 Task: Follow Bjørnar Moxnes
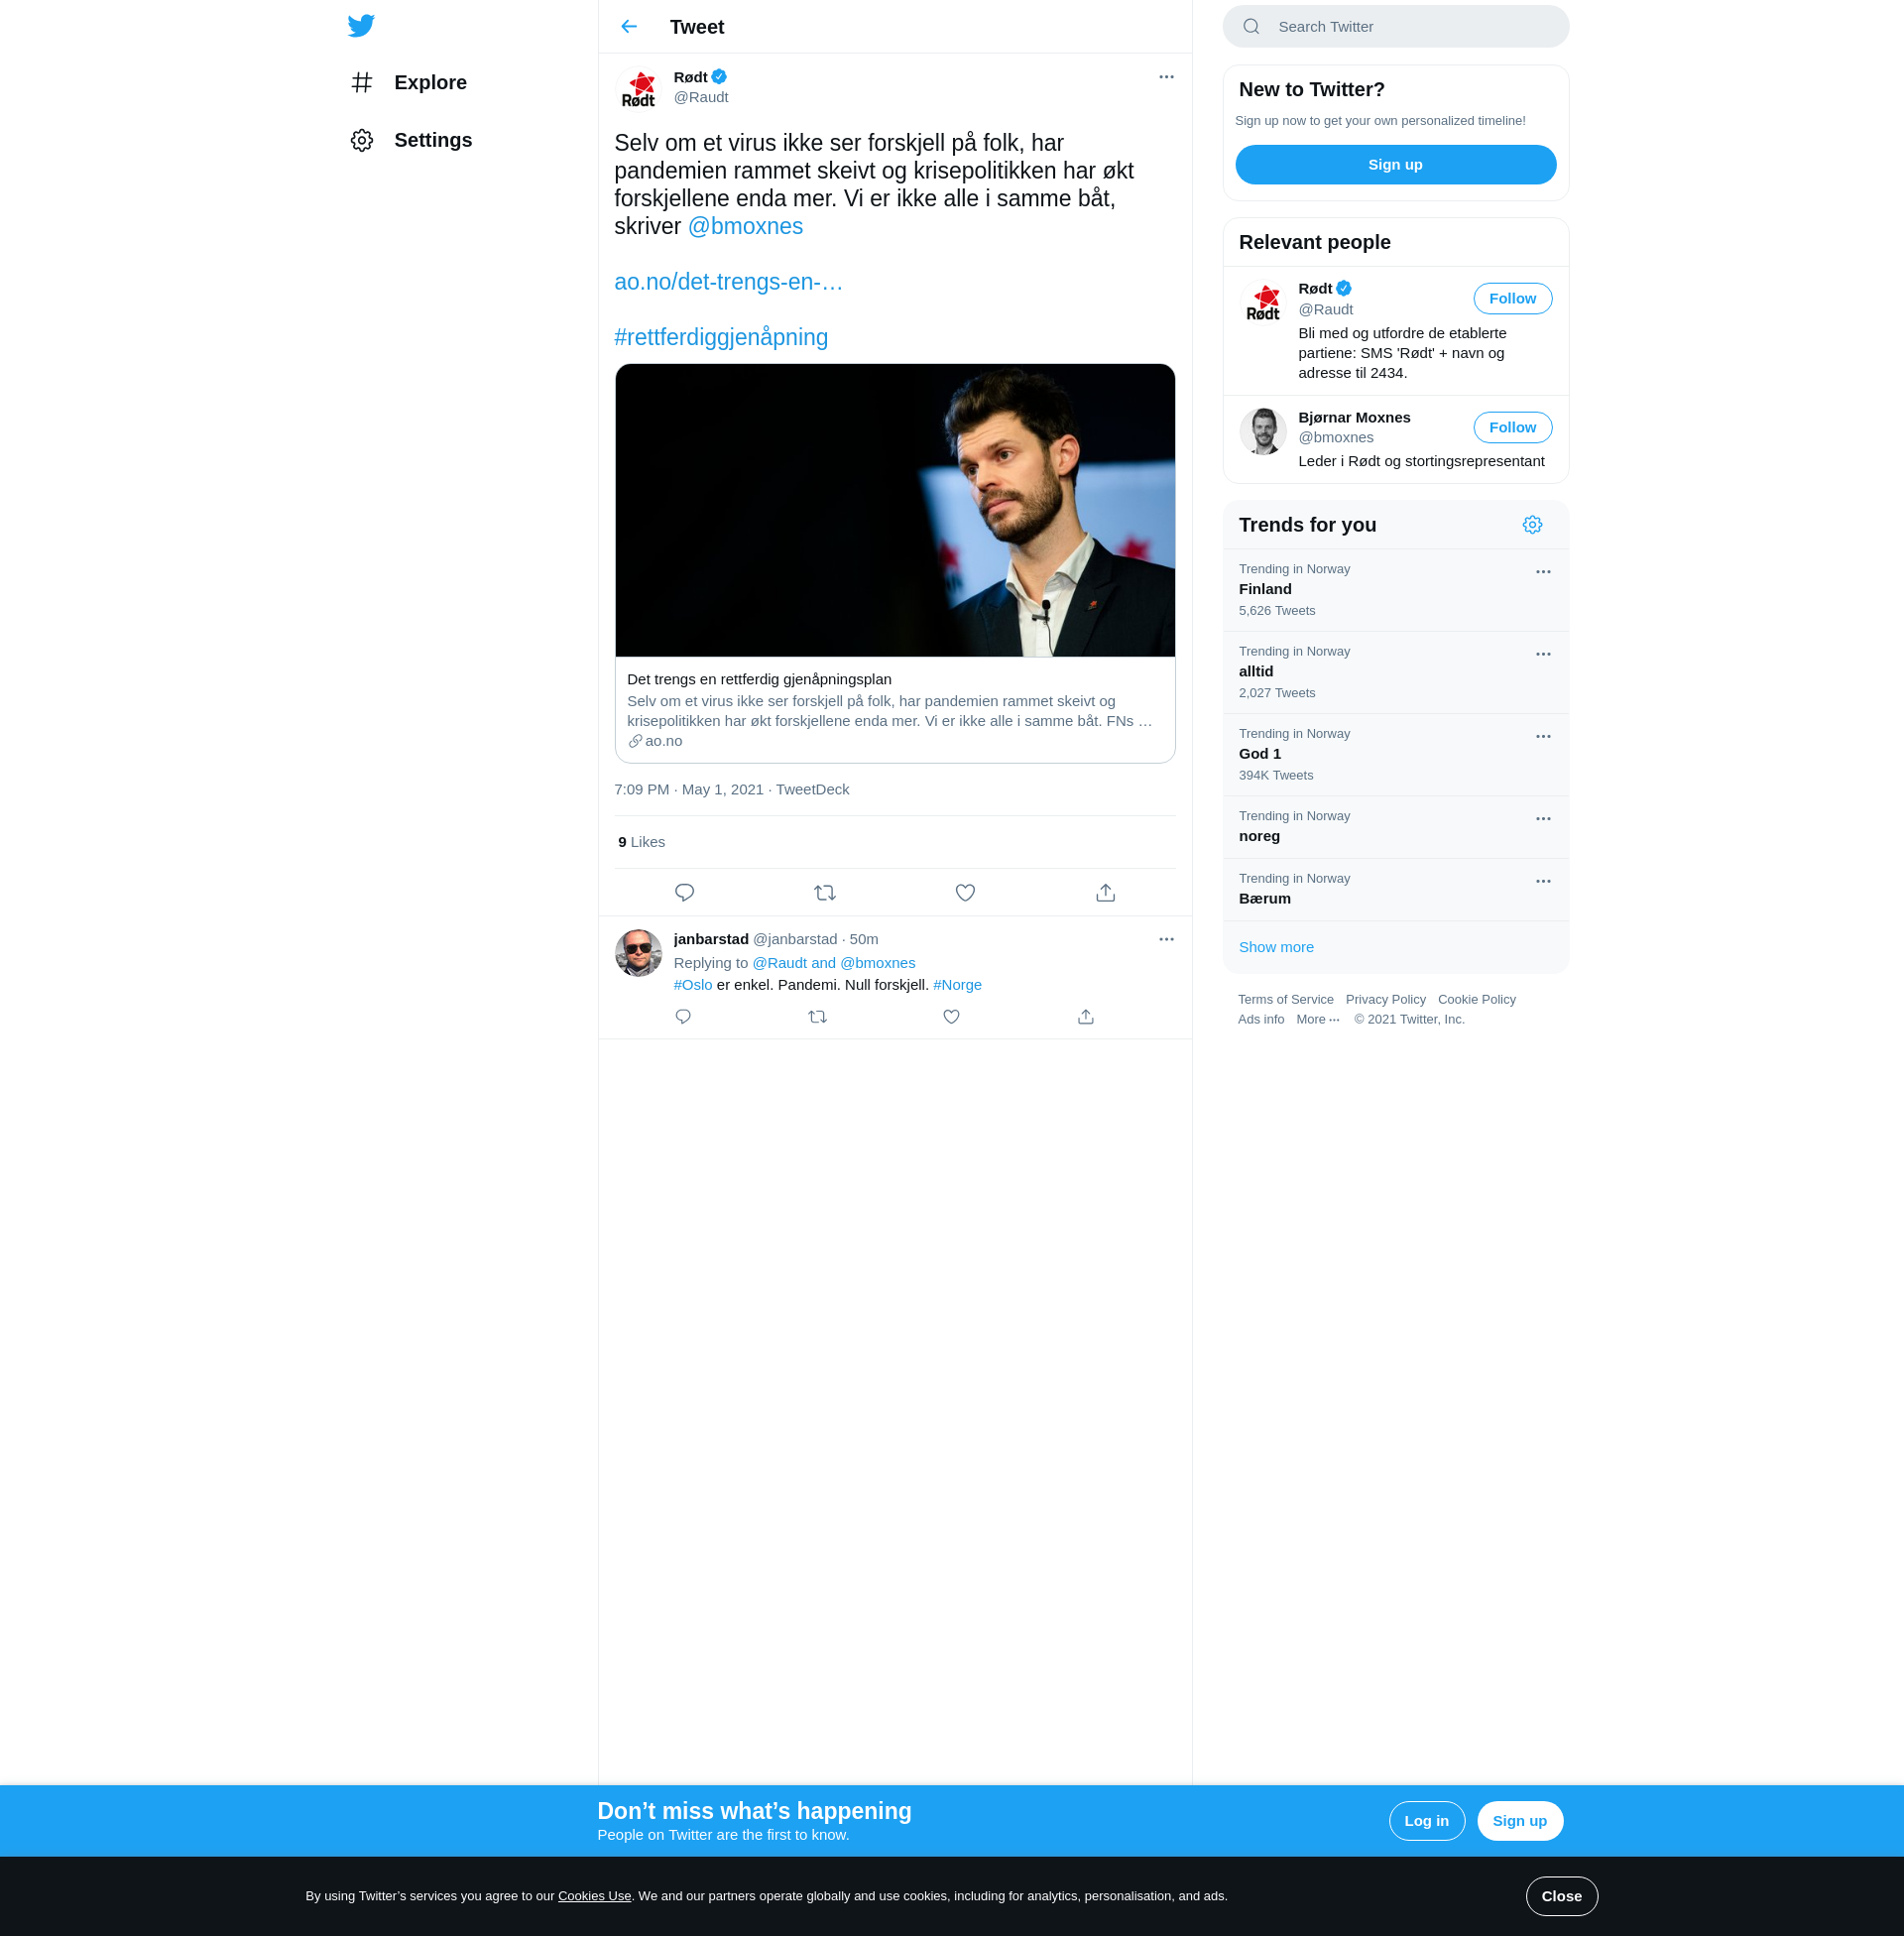tap(1512, 428)
